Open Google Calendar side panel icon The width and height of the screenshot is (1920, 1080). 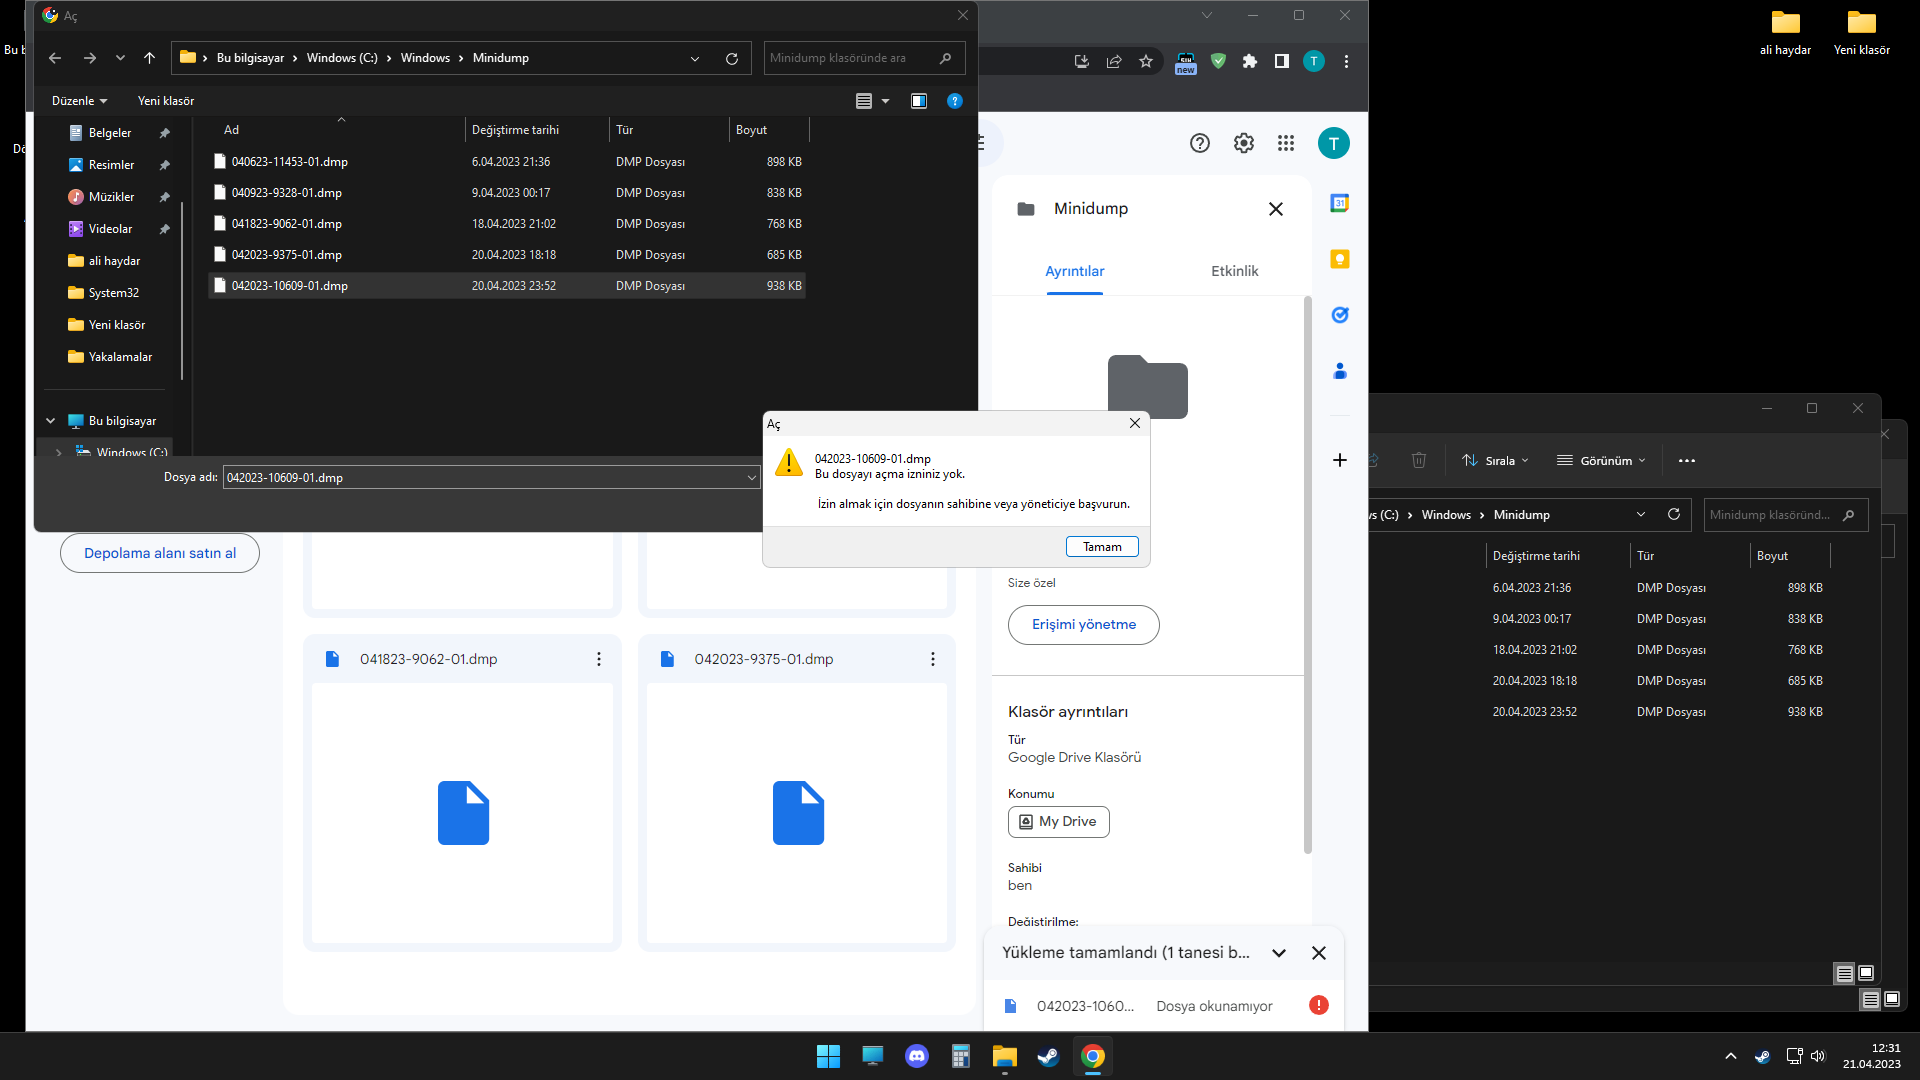coord(1340,203)
